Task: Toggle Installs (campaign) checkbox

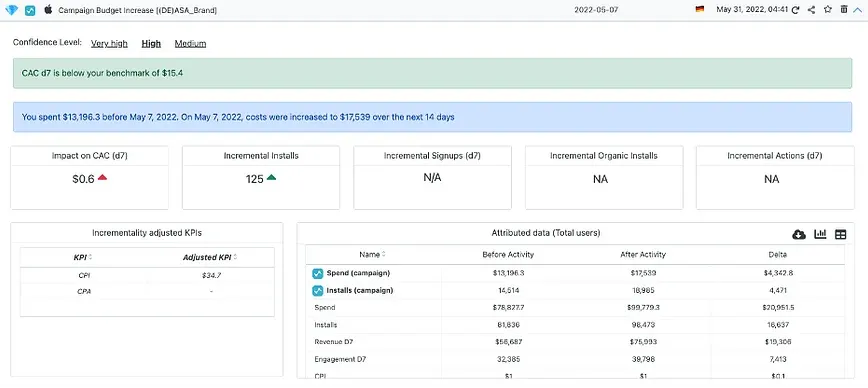Action: (318, 291)
